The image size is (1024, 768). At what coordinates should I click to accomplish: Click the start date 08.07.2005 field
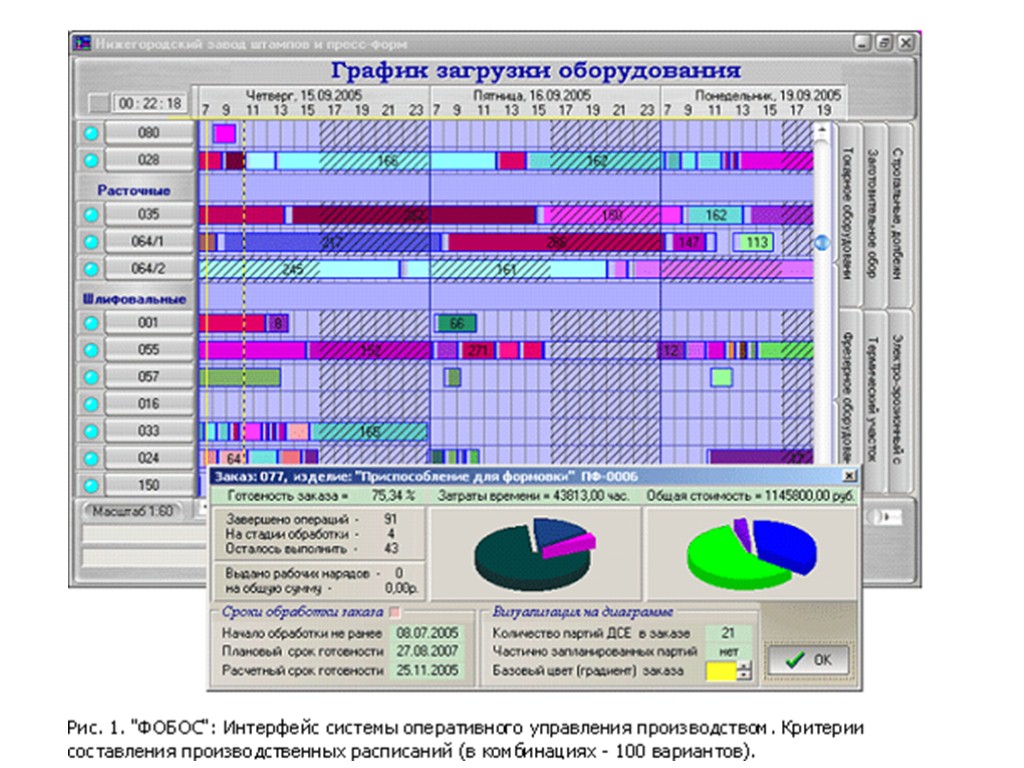click(427, 633)
